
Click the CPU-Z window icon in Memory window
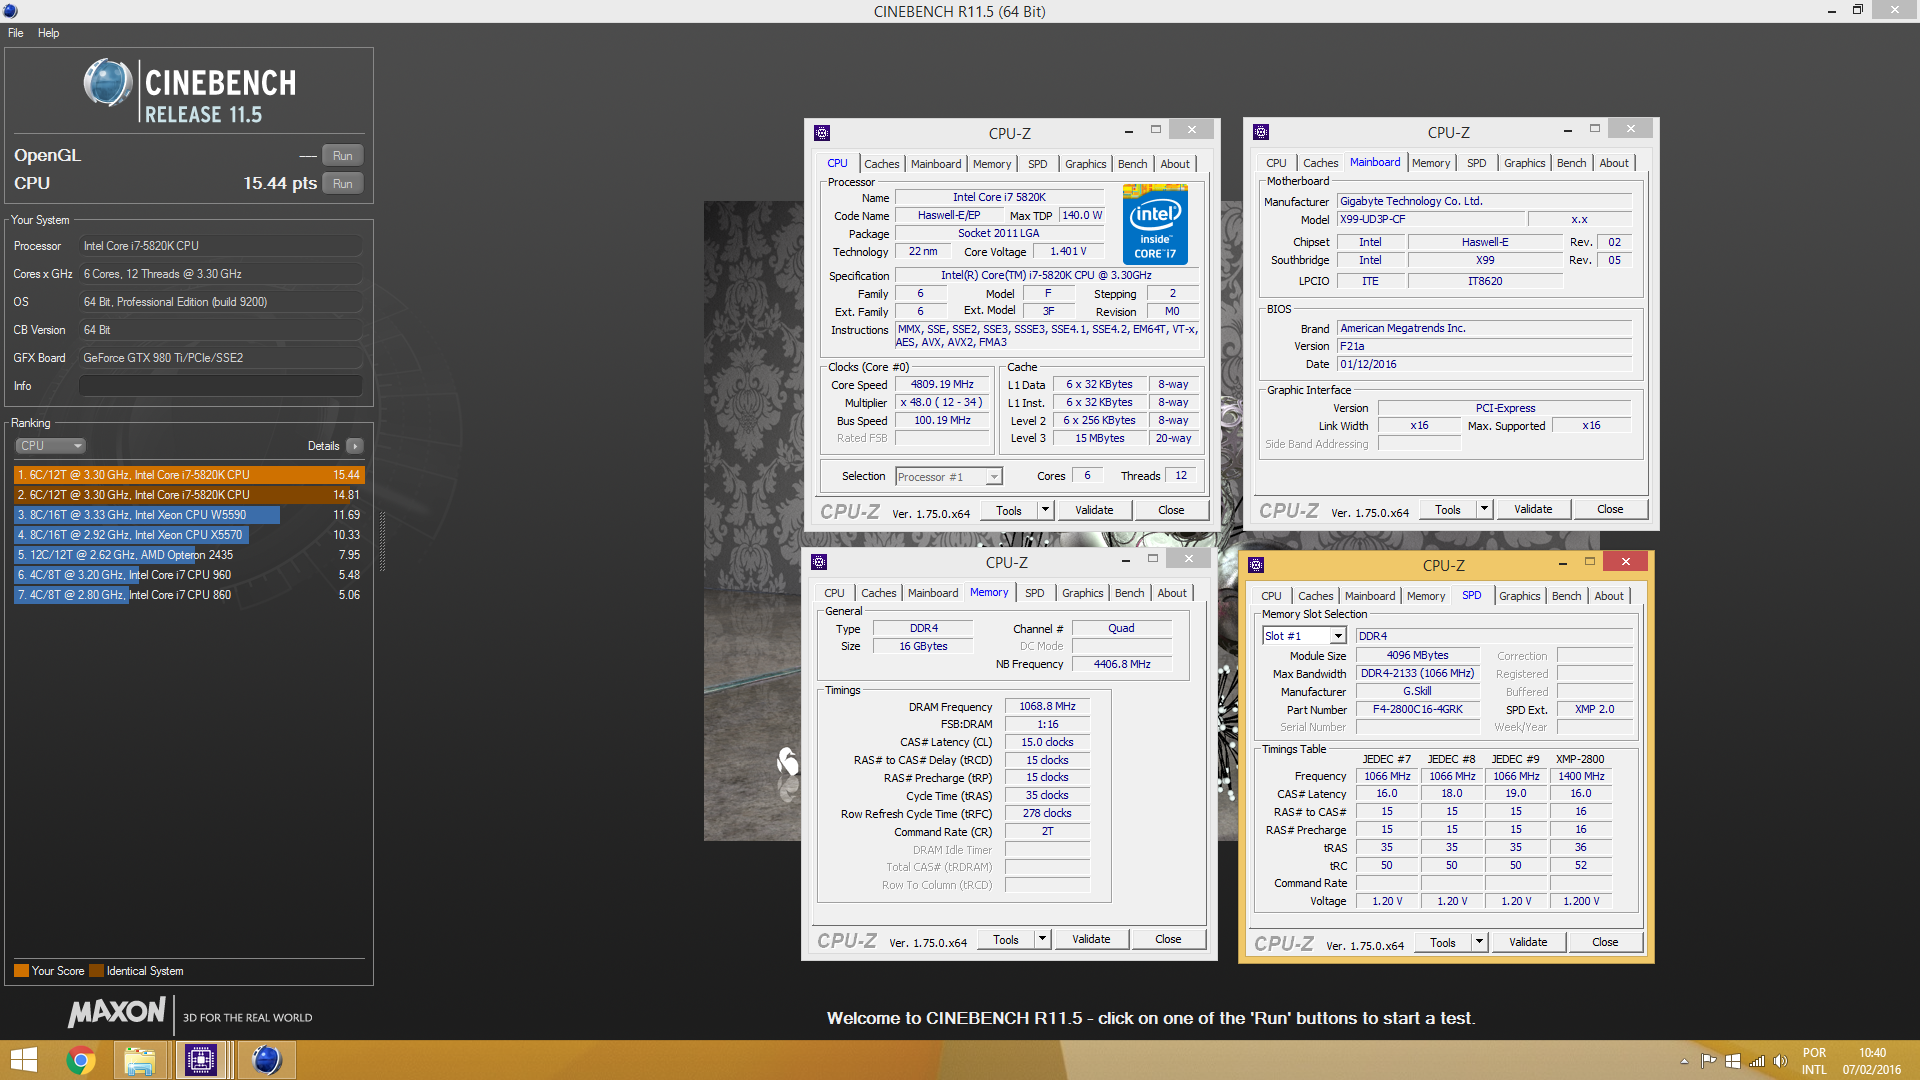819,562
